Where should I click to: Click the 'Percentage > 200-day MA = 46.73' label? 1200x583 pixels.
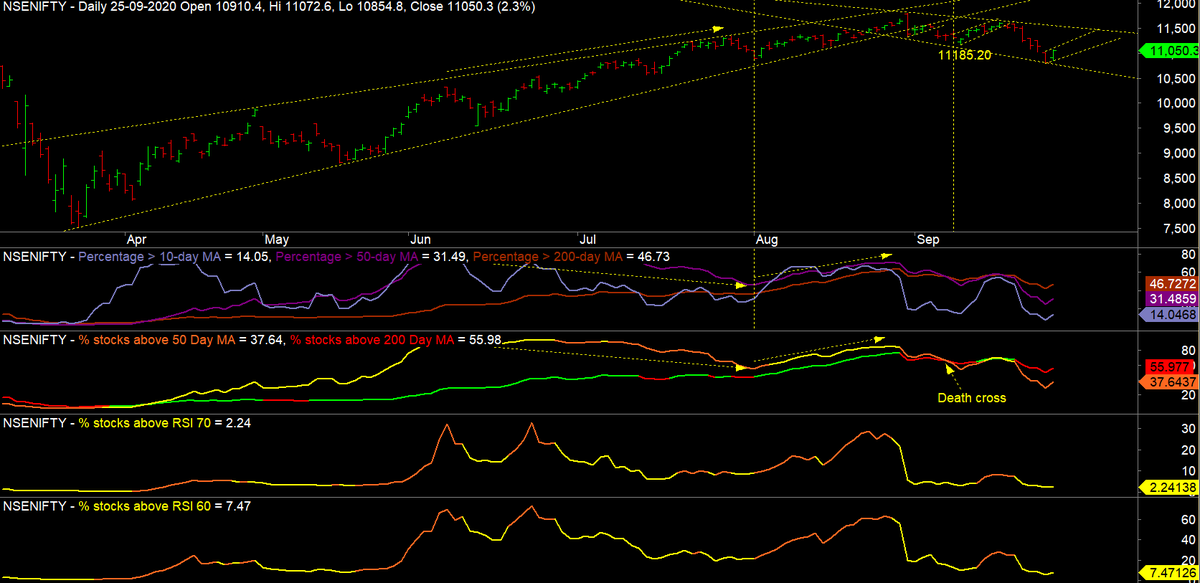570,257
